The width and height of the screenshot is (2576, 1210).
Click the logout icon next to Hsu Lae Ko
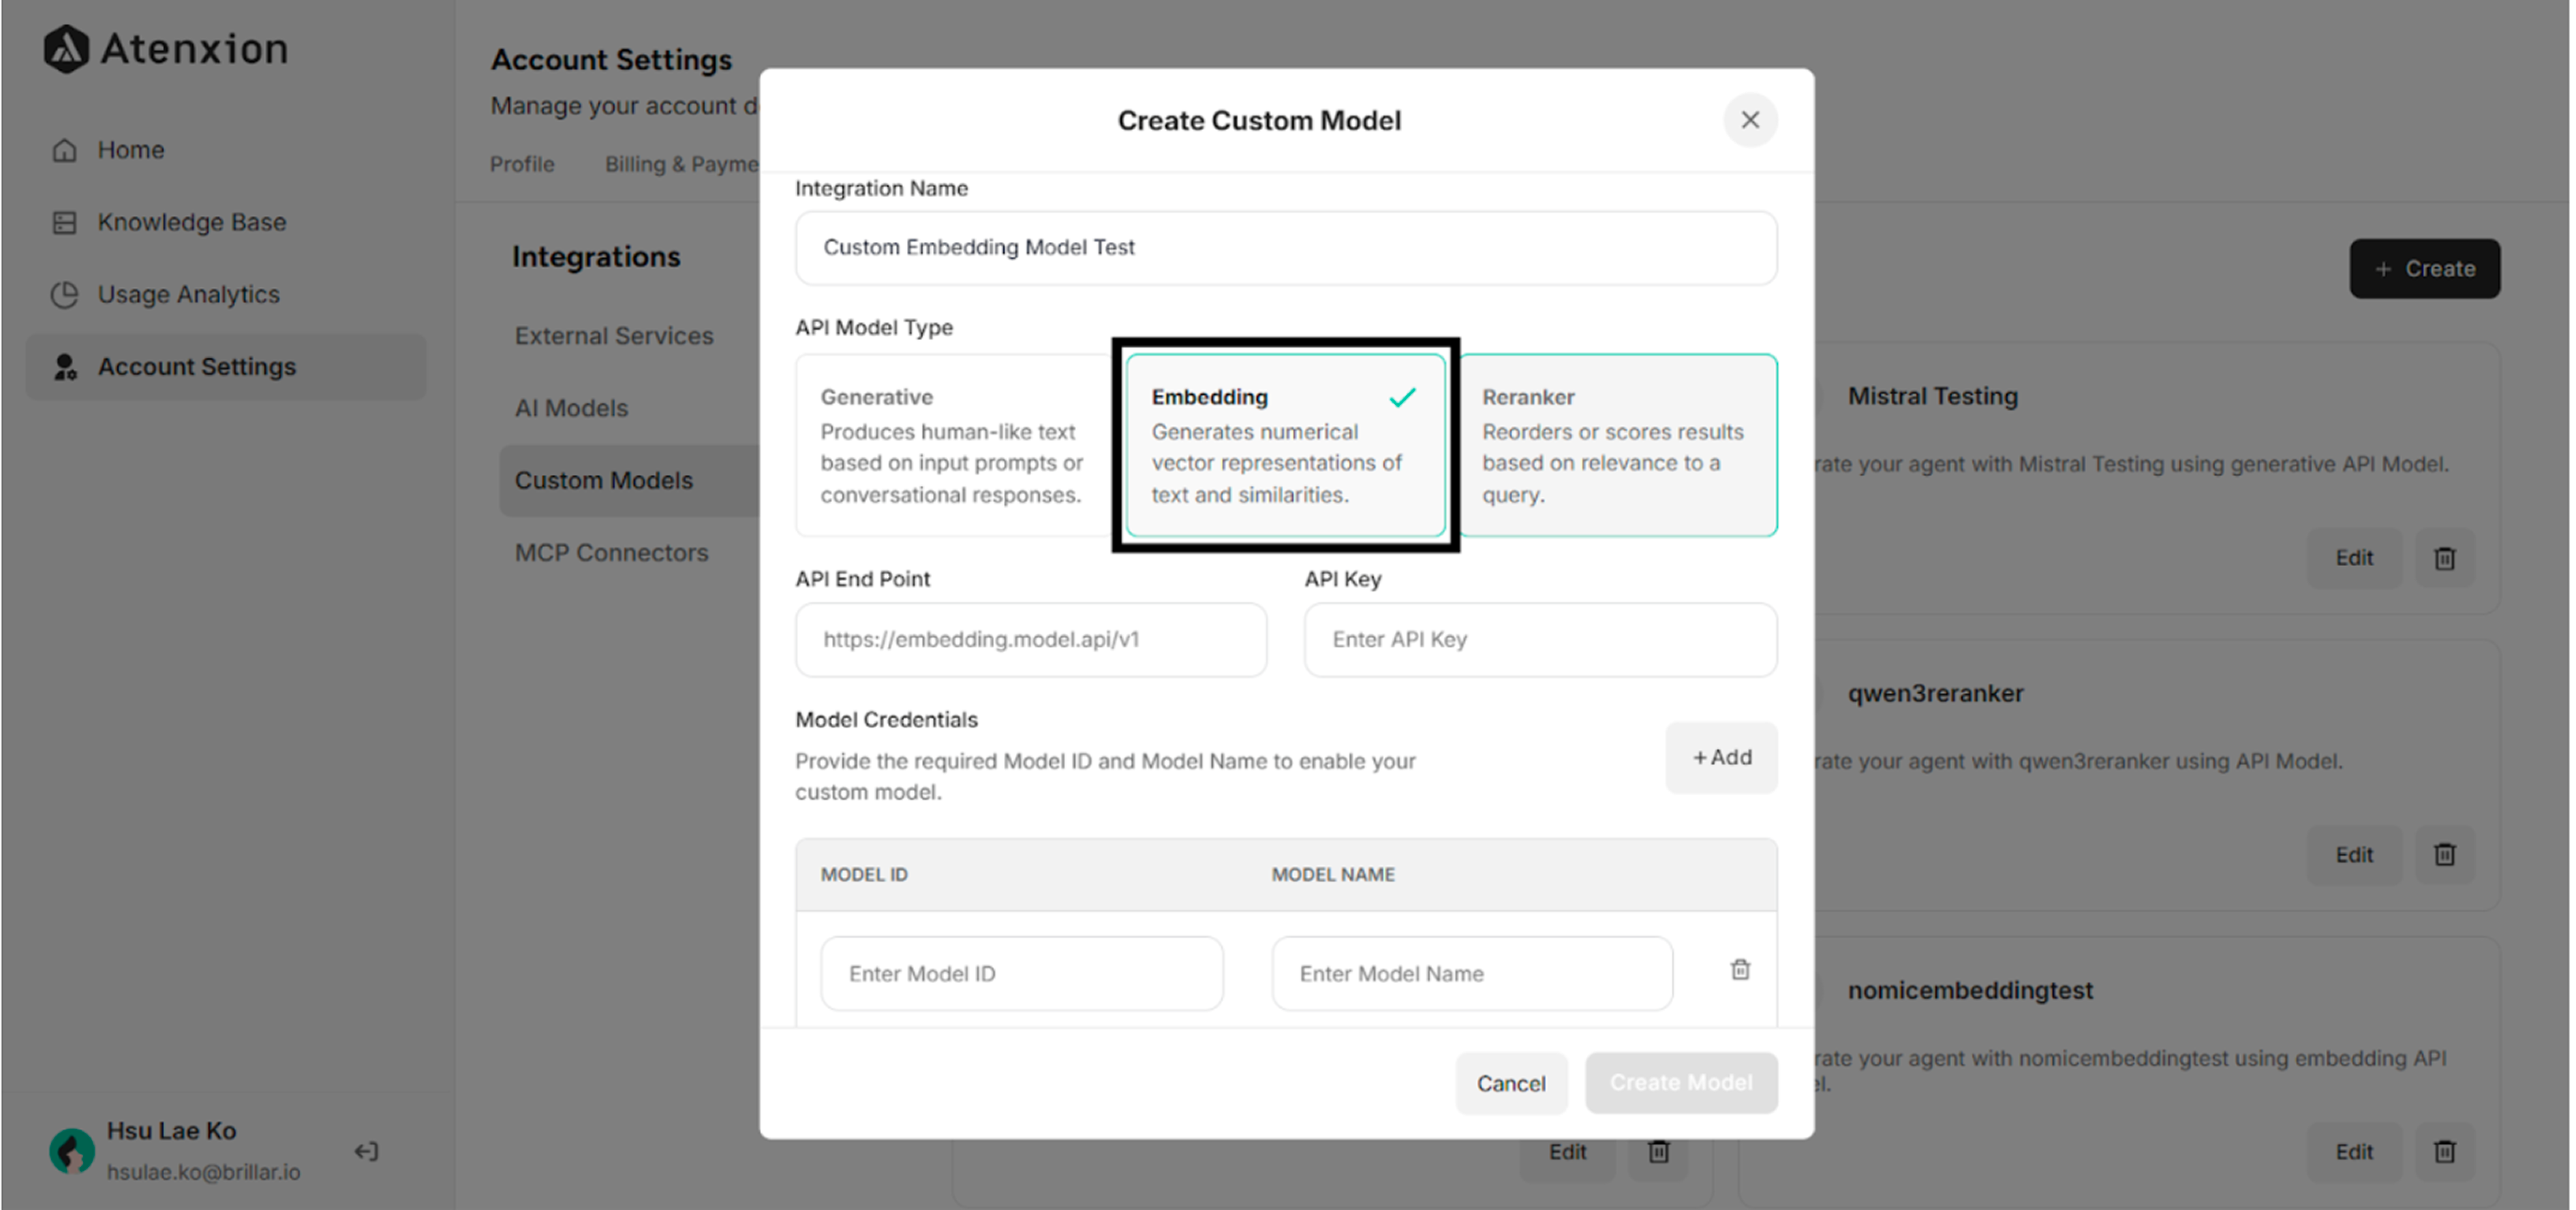coord(366,1151)
